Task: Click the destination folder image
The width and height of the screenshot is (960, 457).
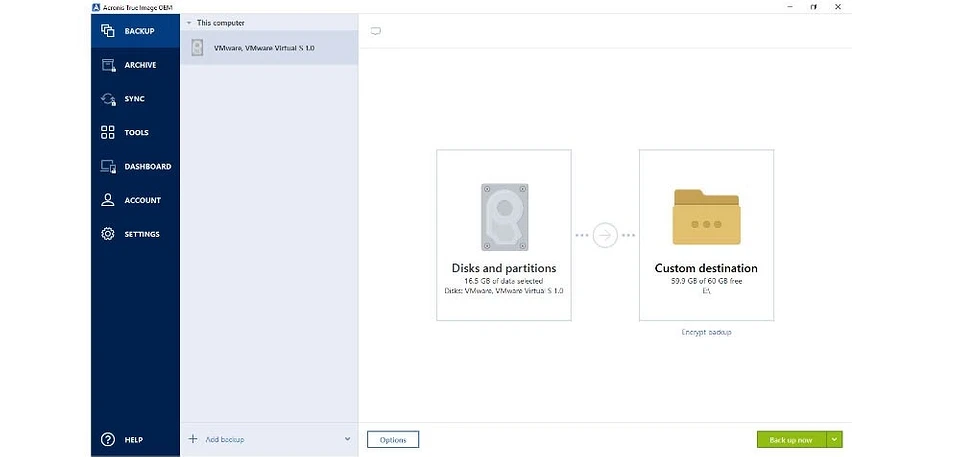Action: [707, 217]
